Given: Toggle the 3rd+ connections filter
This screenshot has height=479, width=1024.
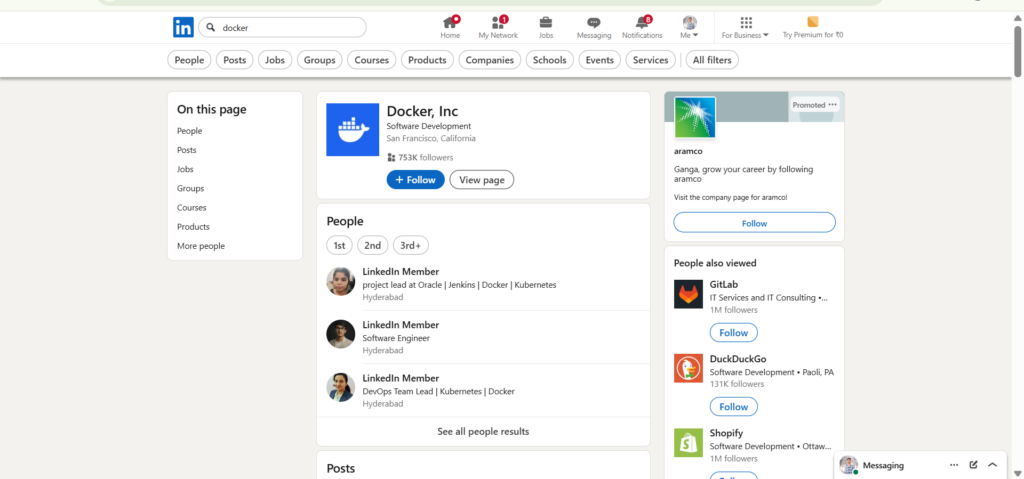Looking at the screenshot, I should pos(410,245).
